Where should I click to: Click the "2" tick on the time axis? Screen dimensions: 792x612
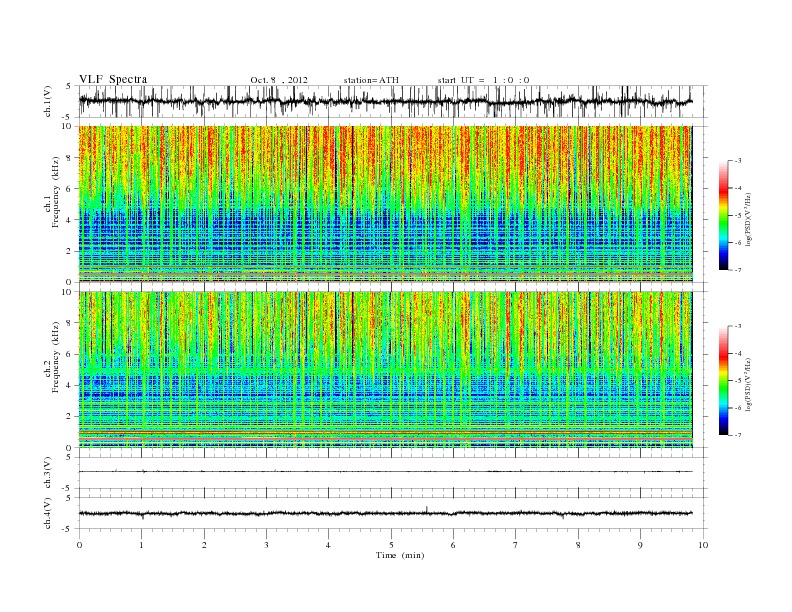tap(204, 545)
